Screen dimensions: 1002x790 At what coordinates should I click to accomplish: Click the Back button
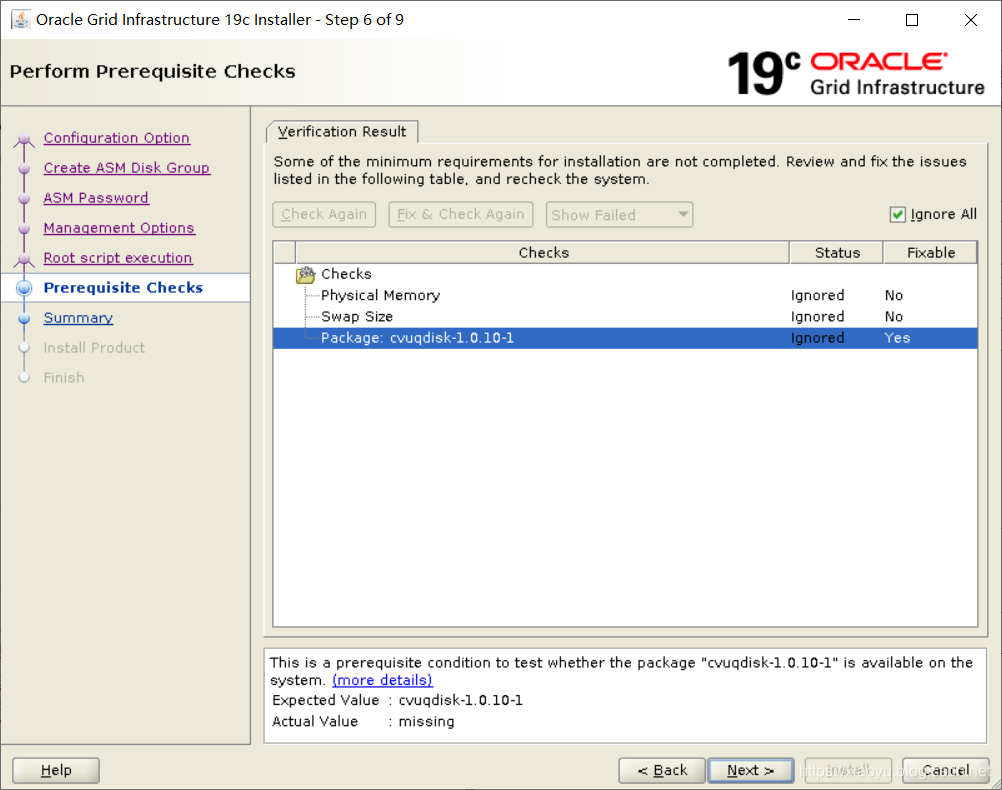click(x=662, y=770)
